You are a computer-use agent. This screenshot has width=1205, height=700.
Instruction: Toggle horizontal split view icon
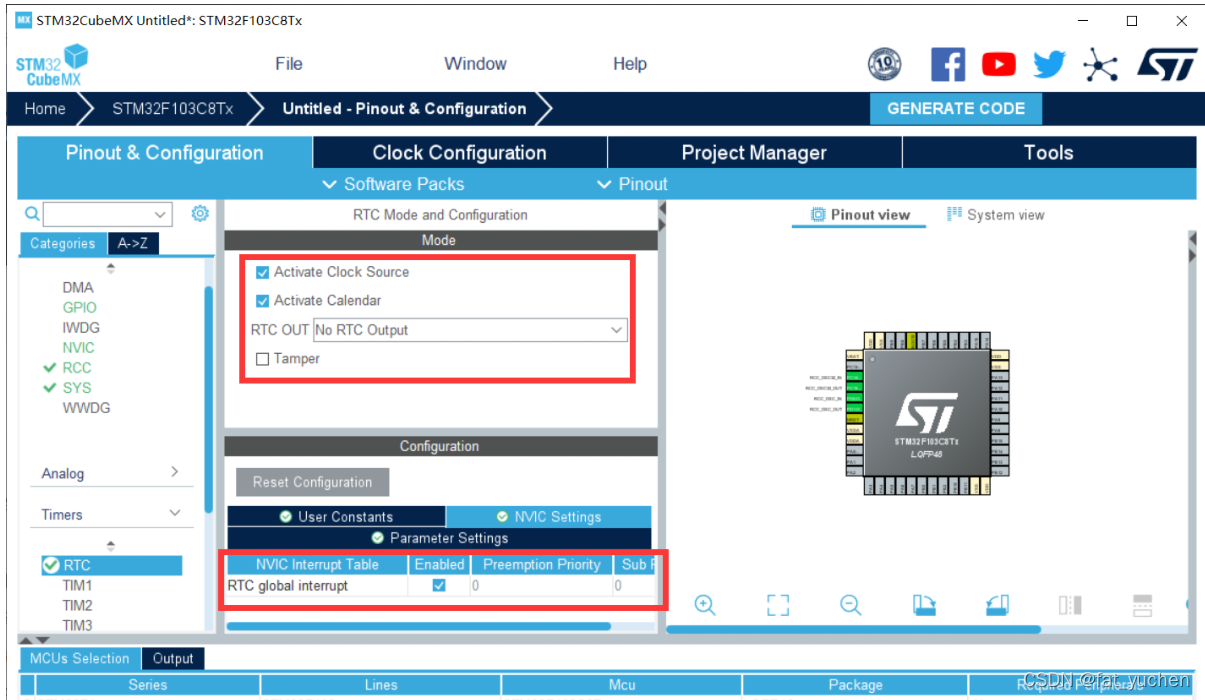[x=1143, y=604]
